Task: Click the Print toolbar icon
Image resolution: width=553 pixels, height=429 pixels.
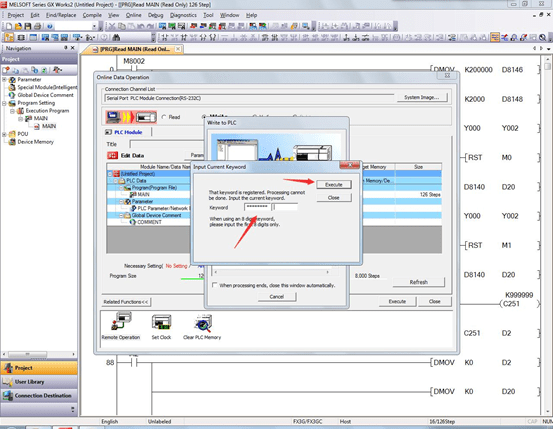Action: click(37, 26)
